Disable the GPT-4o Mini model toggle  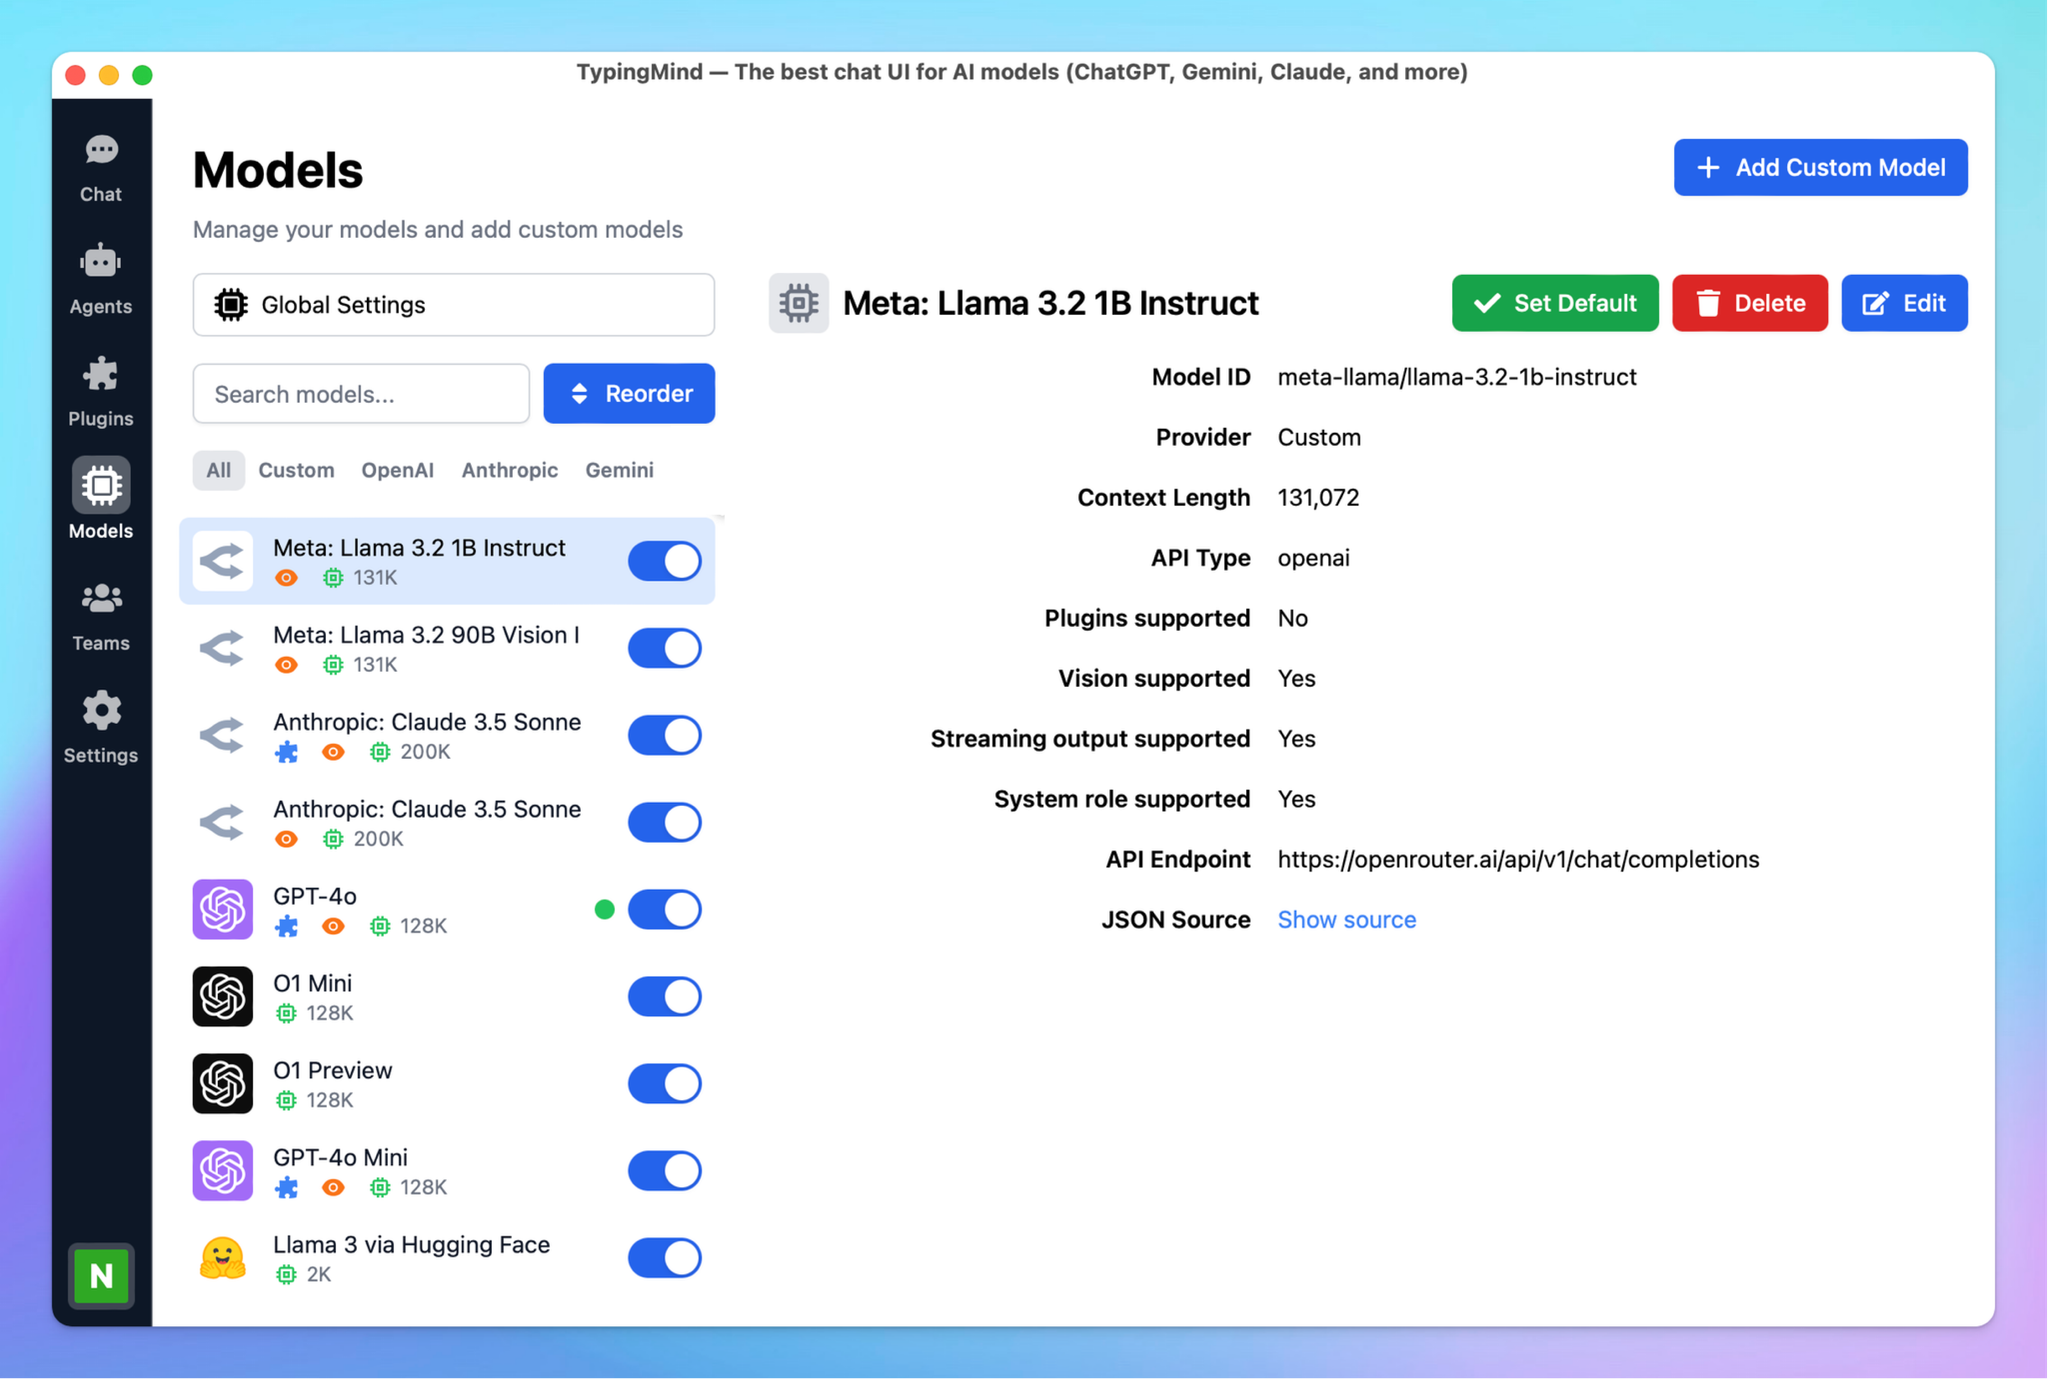[x=665, y=1170]
